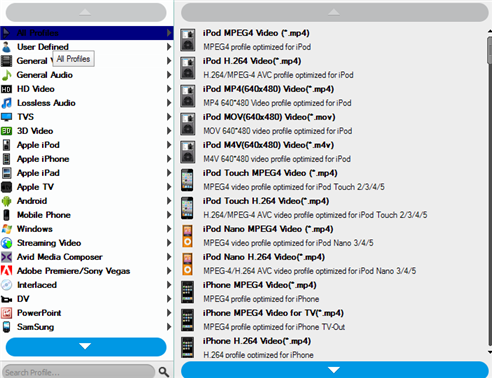Image resolution: width=492 pixels, height=378 pixels.
Task: Select iPod M4V(640x480) Video(*.m4v) profile
Action: (333, 152)
